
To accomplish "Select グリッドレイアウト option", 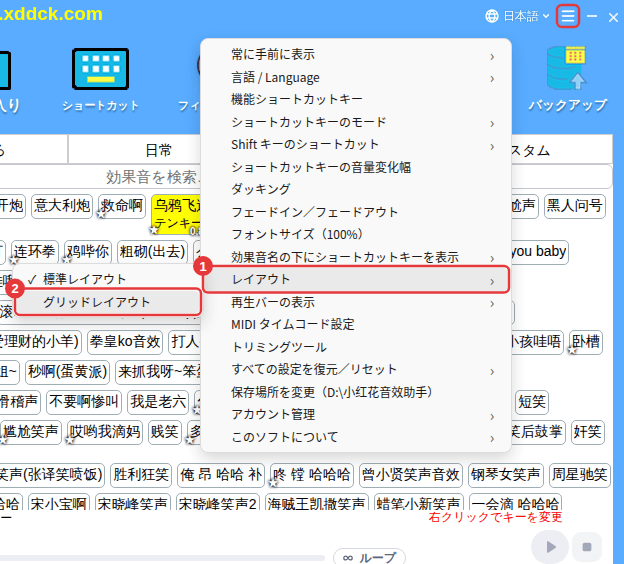I will point(107,302).
